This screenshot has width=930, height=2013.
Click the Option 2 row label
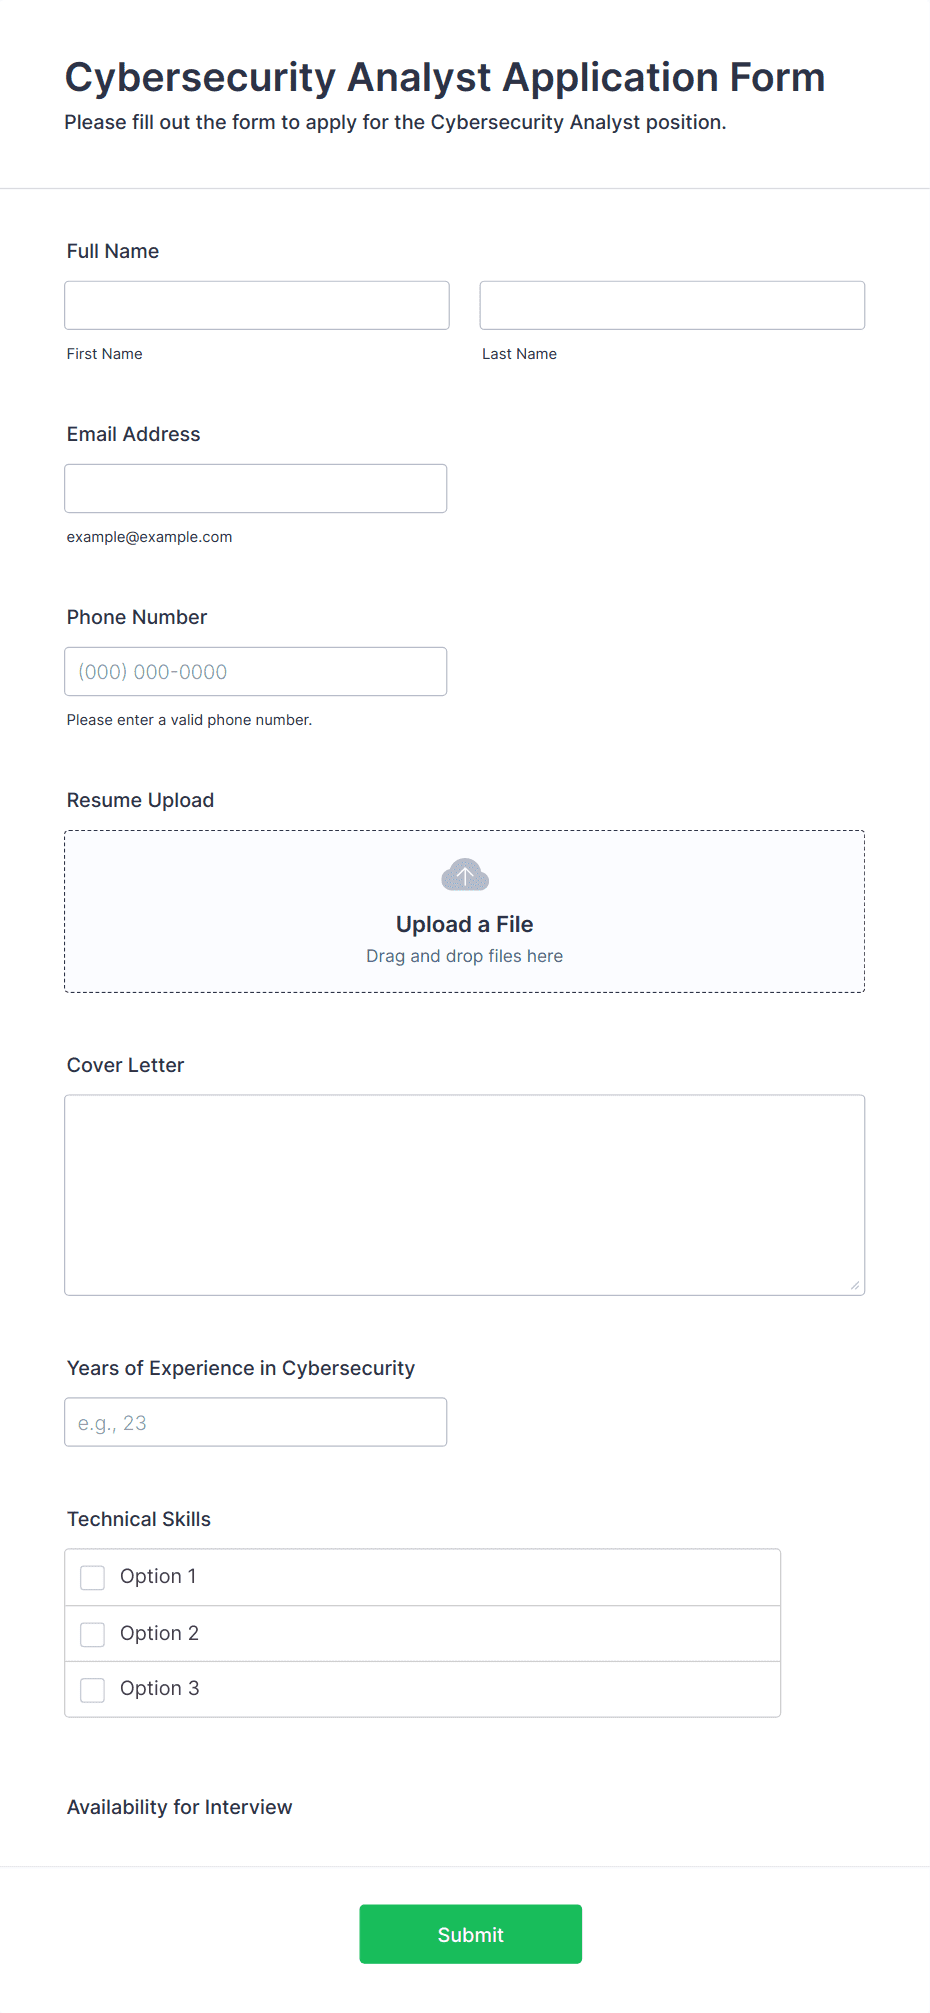[x=159, y=1633]
